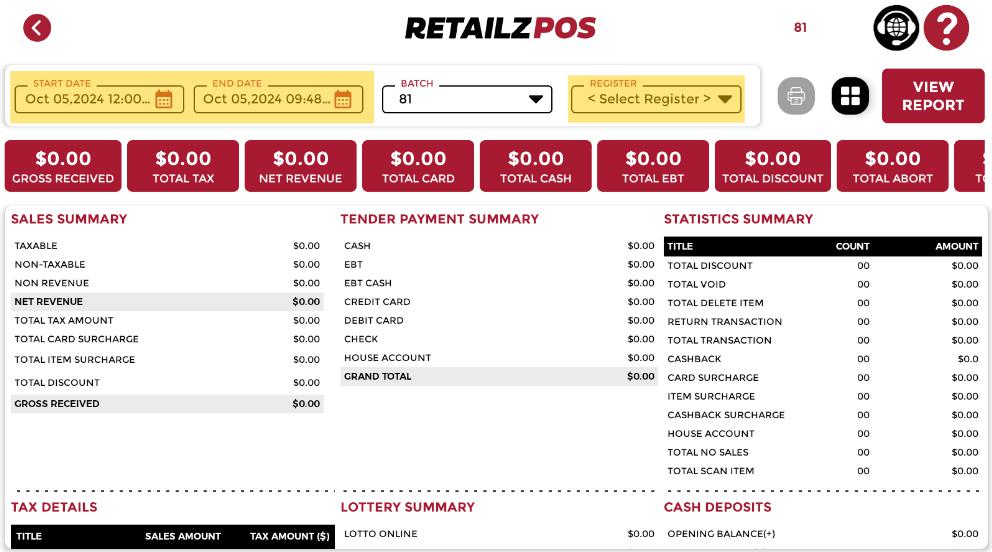Click the Non Revenue row
This screenshot has height=552, width=992.
[167, 283]
